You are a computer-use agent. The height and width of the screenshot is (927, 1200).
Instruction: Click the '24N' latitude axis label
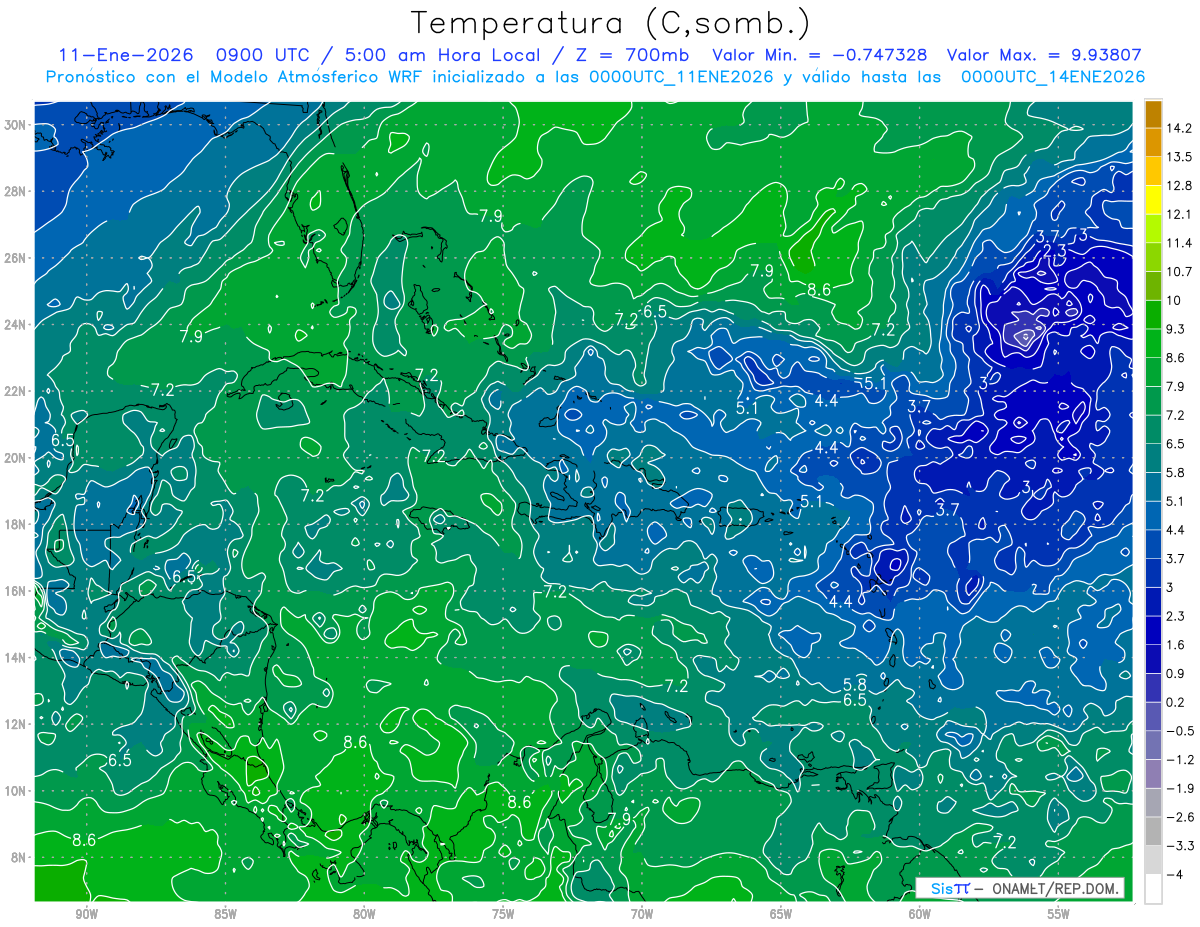tap(15, 325)
